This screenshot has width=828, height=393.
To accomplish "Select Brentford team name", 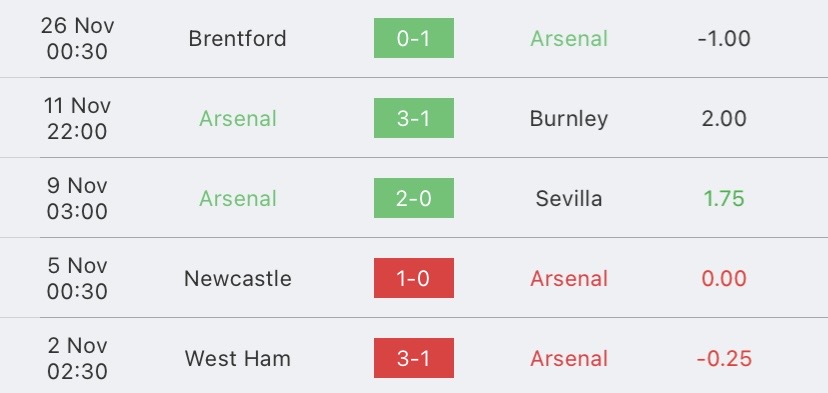I will click(x=238, y=39).
